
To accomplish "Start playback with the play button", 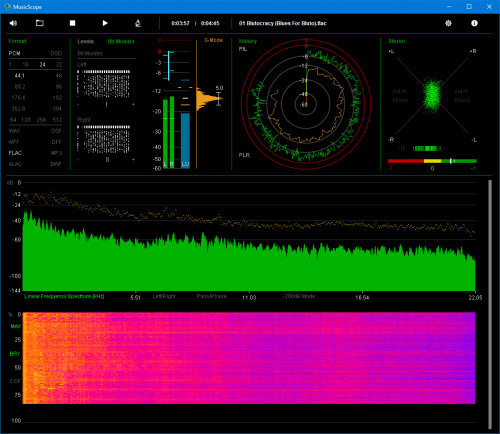I will [x=105, y=23].
